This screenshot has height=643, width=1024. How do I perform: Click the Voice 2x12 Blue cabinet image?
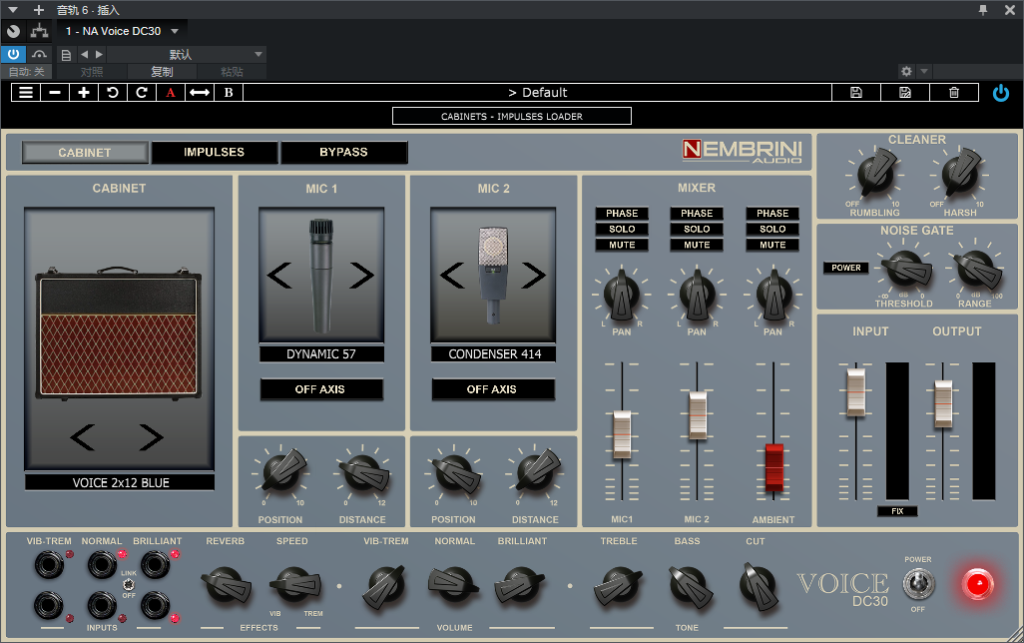[x=119, y=333]
